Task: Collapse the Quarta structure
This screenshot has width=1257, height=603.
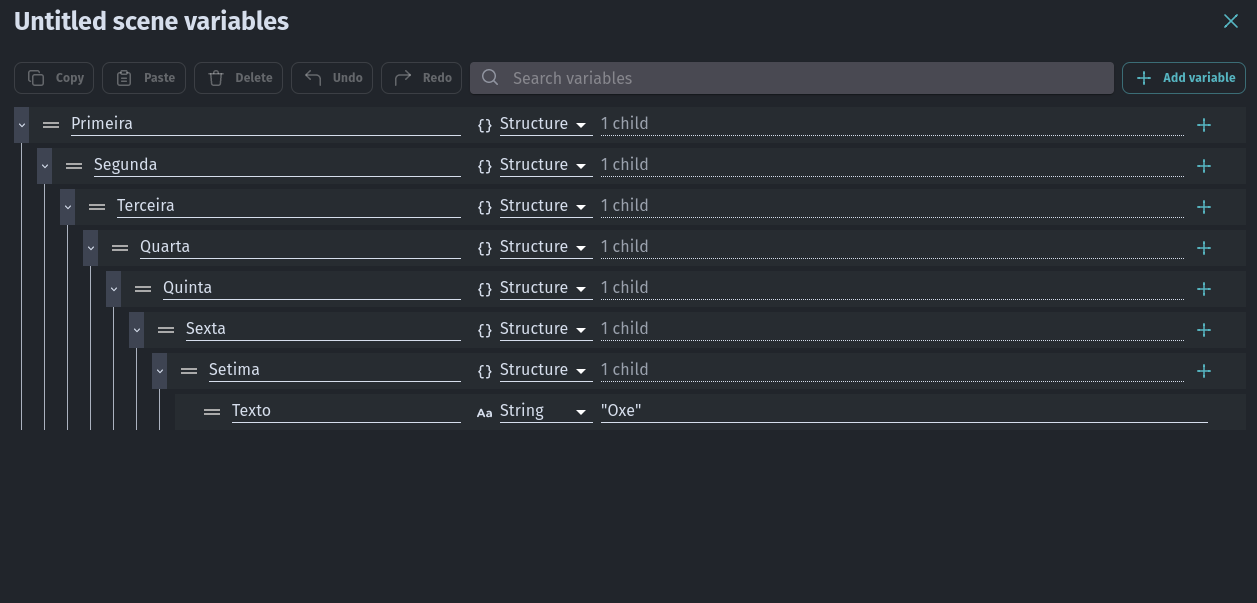Action: point(90,248)
